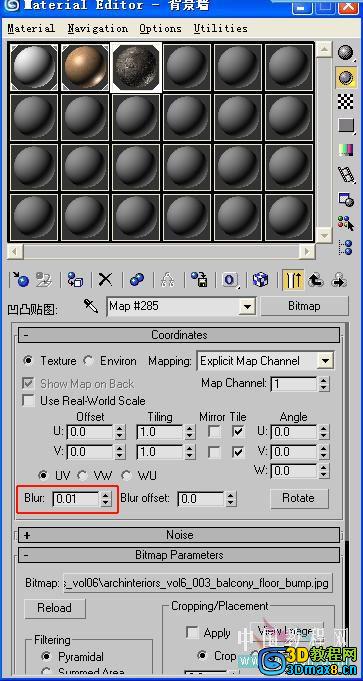The height and width of the screenshot is (681, 363).
Task: Assign Material to Selection icon
Action: pos(75,280)
